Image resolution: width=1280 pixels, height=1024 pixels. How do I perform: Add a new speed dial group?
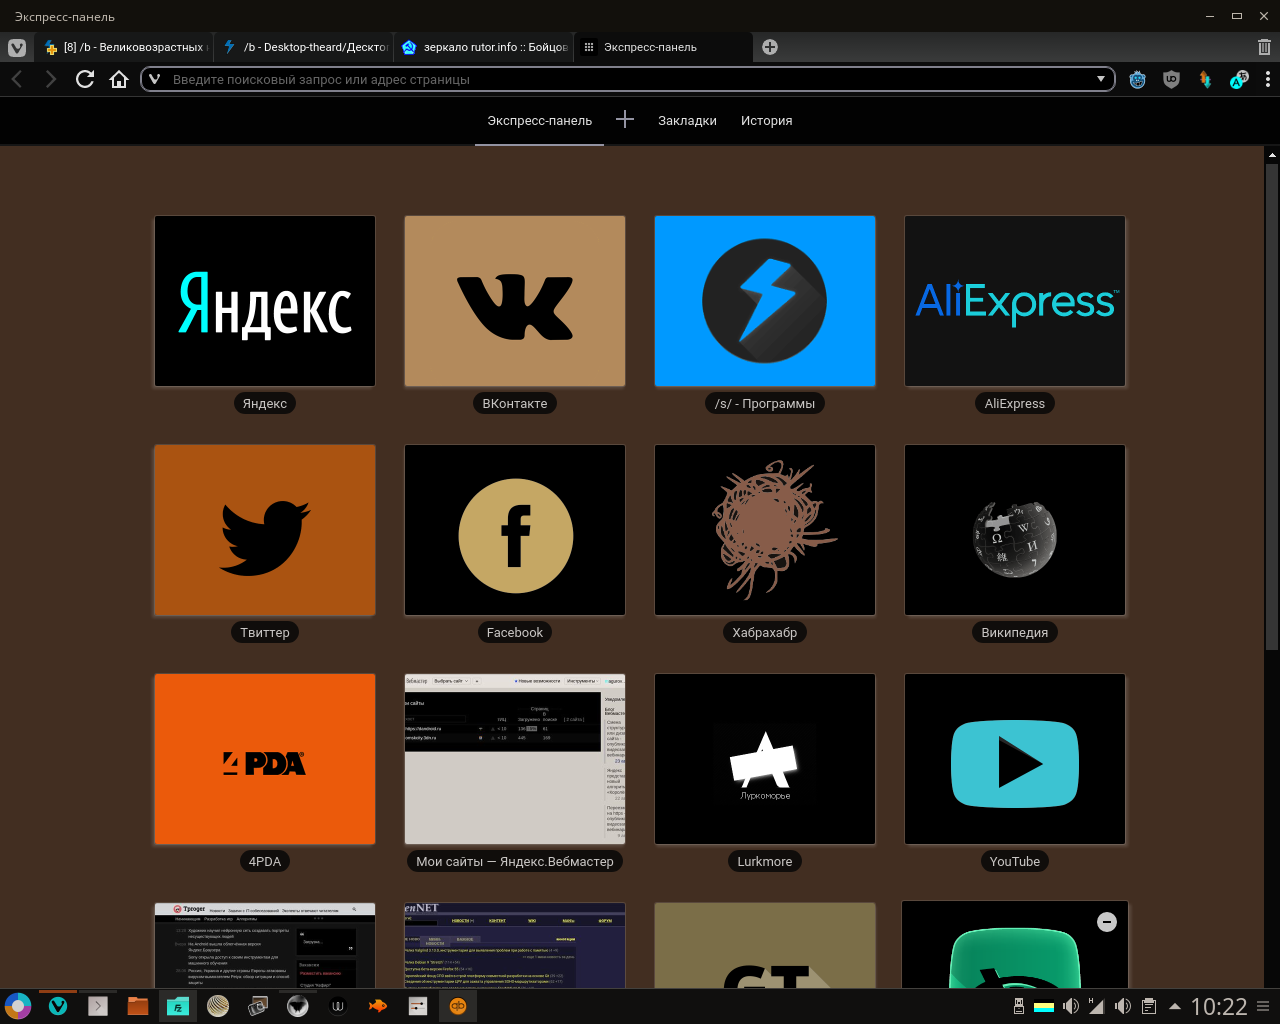tap(625, 120)
